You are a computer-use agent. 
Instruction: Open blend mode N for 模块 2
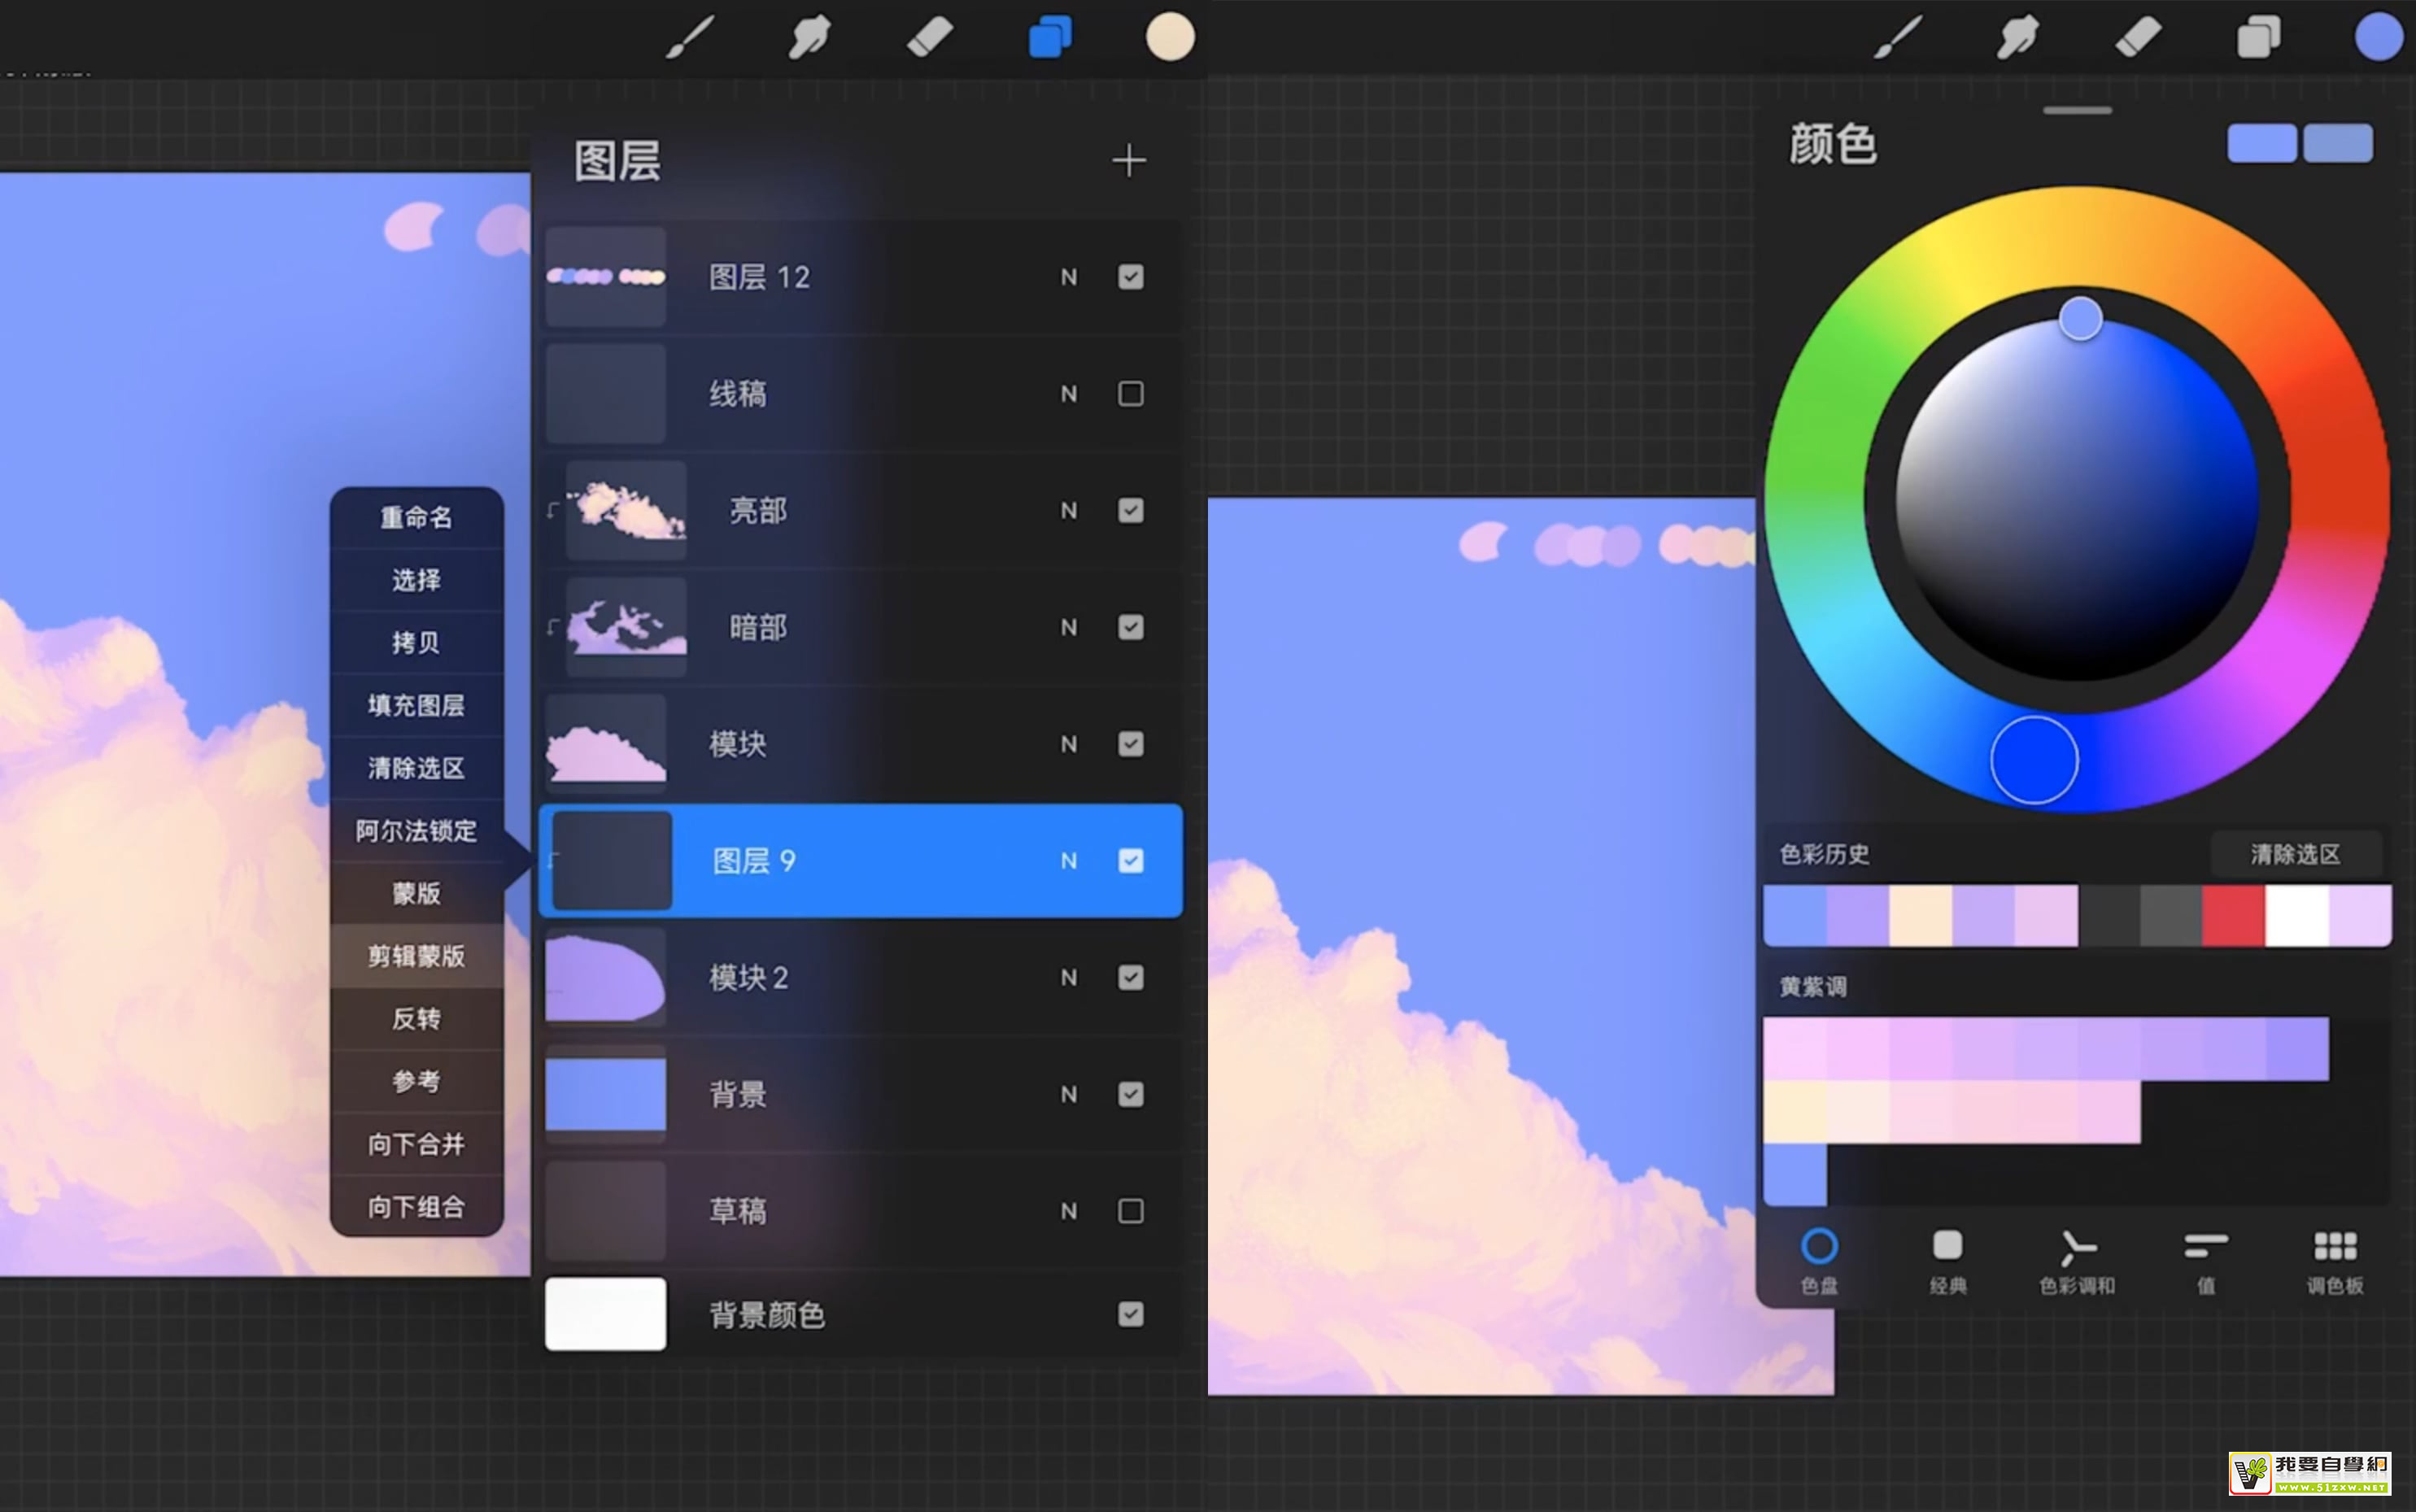(x=1069, y=978)
